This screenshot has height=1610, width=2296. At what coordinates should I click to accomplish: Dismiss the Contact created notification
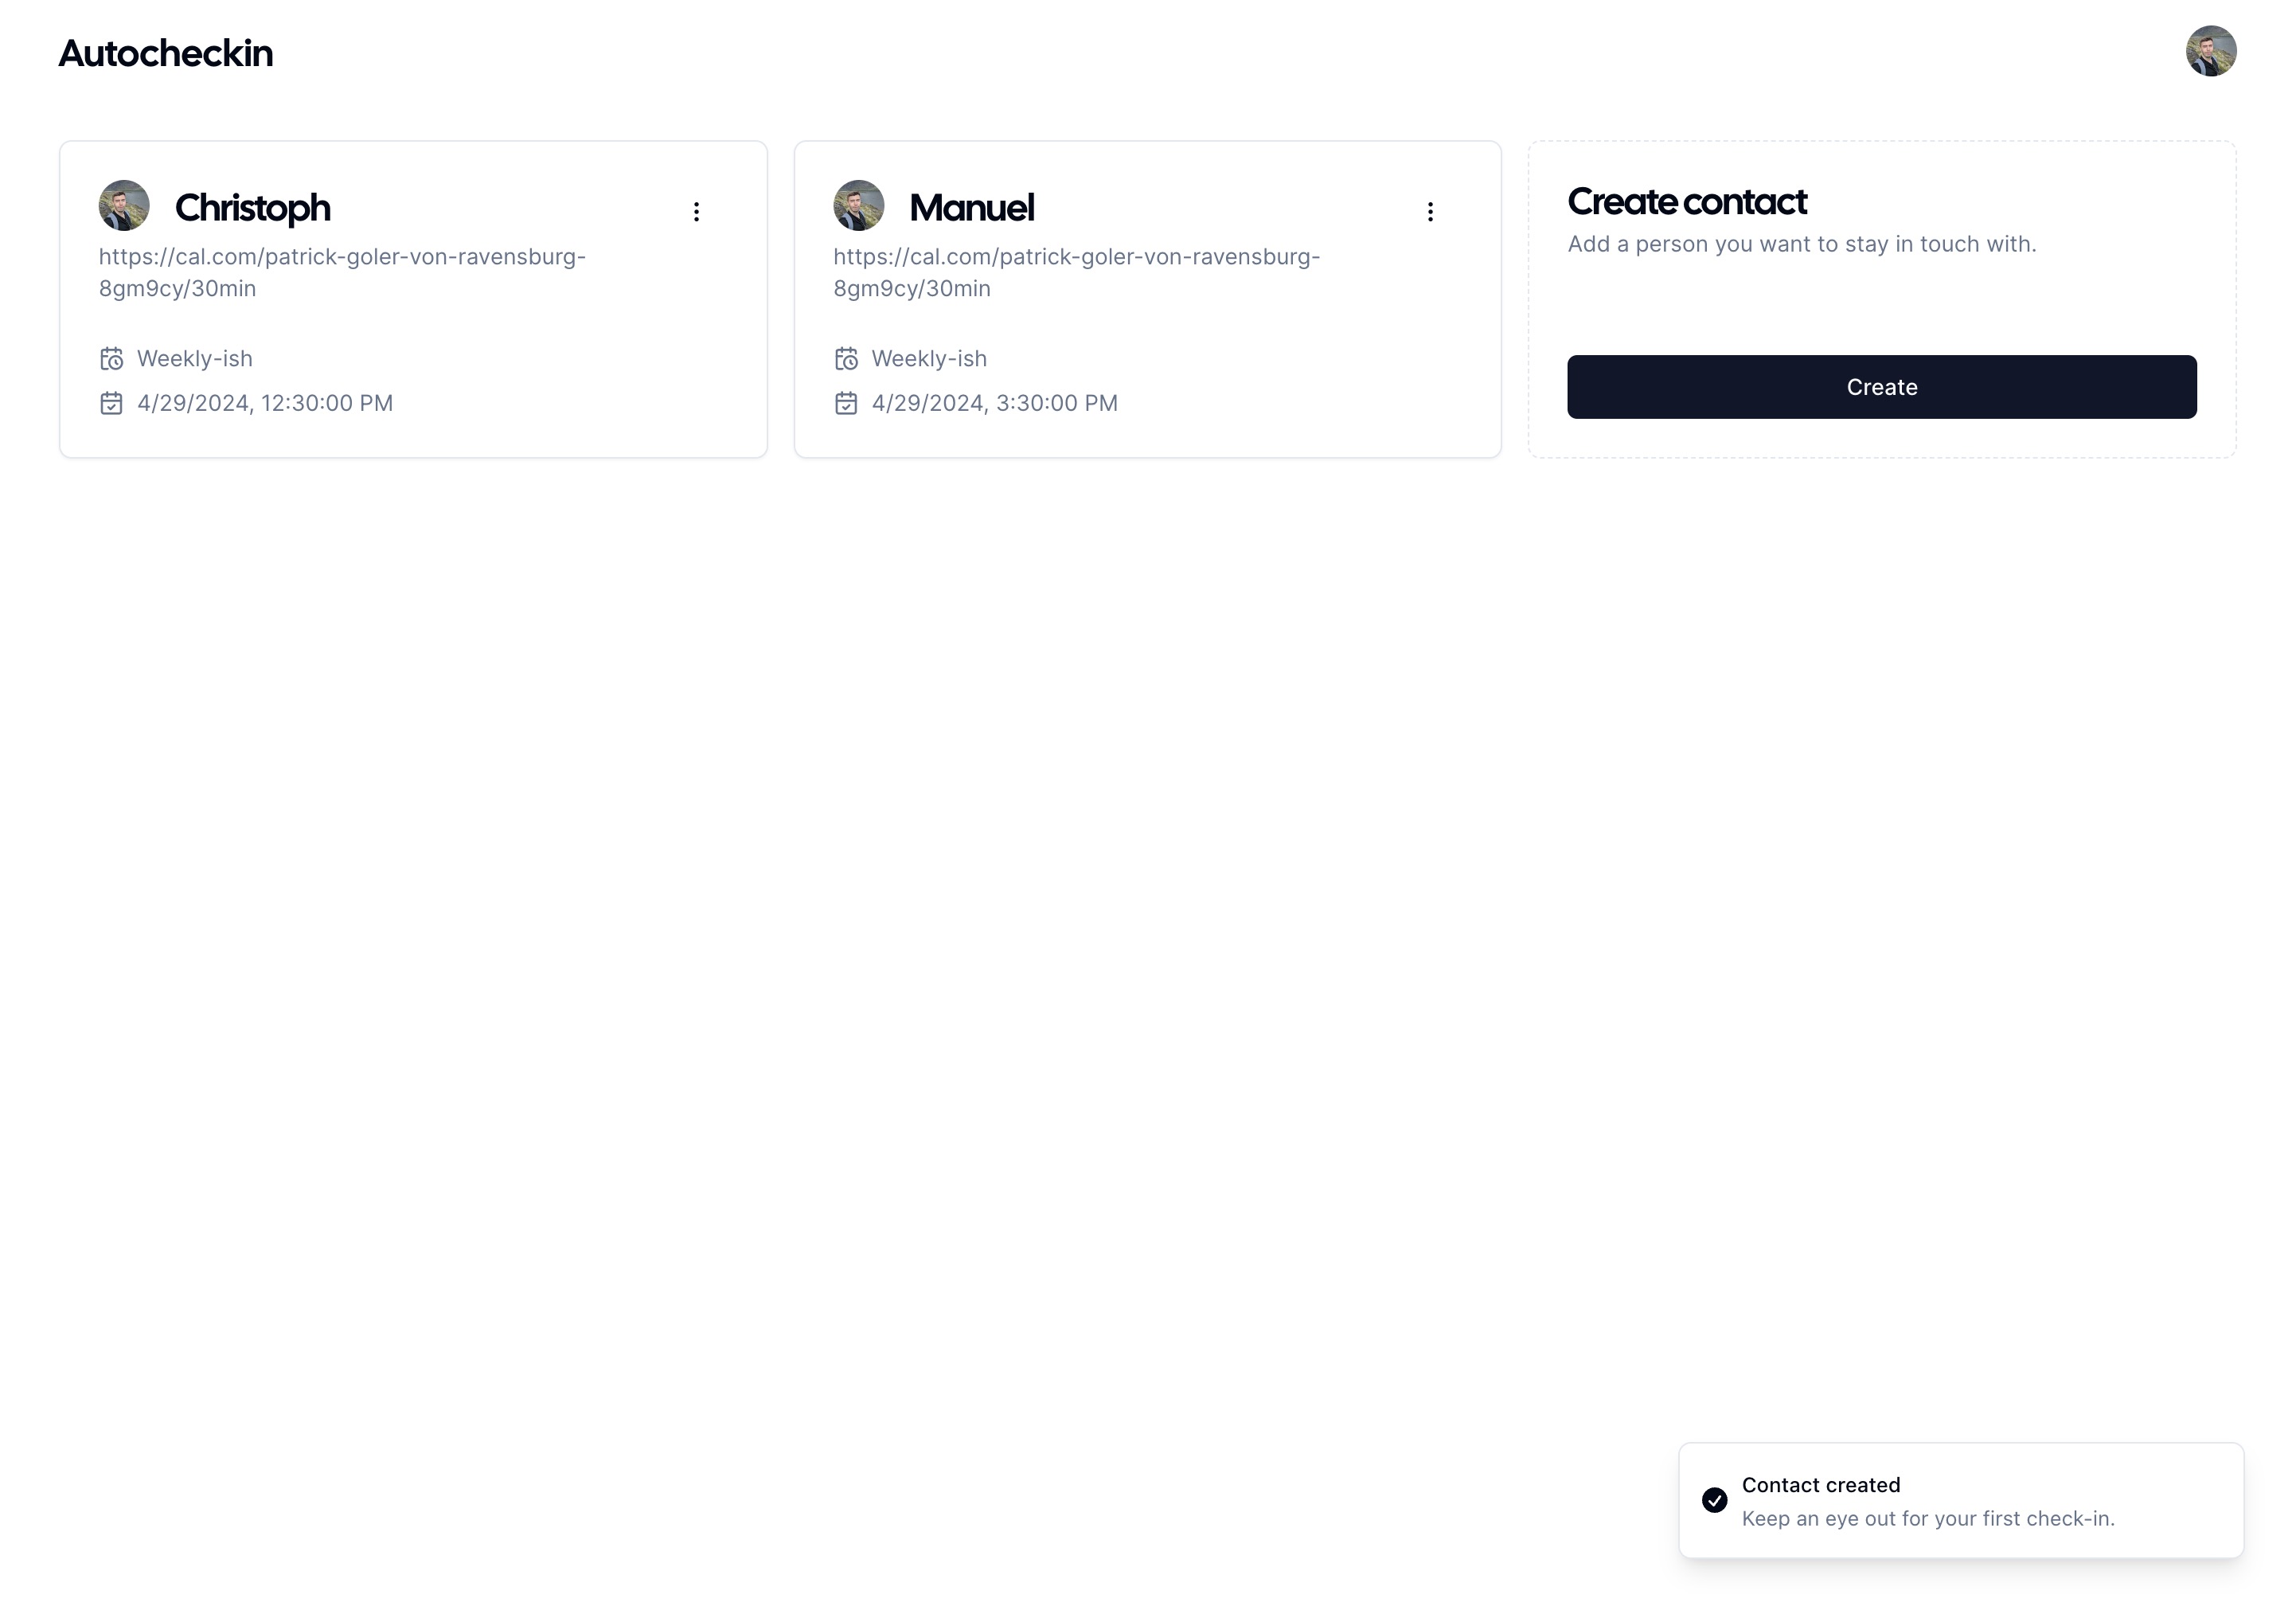tap(1959, 1501)
